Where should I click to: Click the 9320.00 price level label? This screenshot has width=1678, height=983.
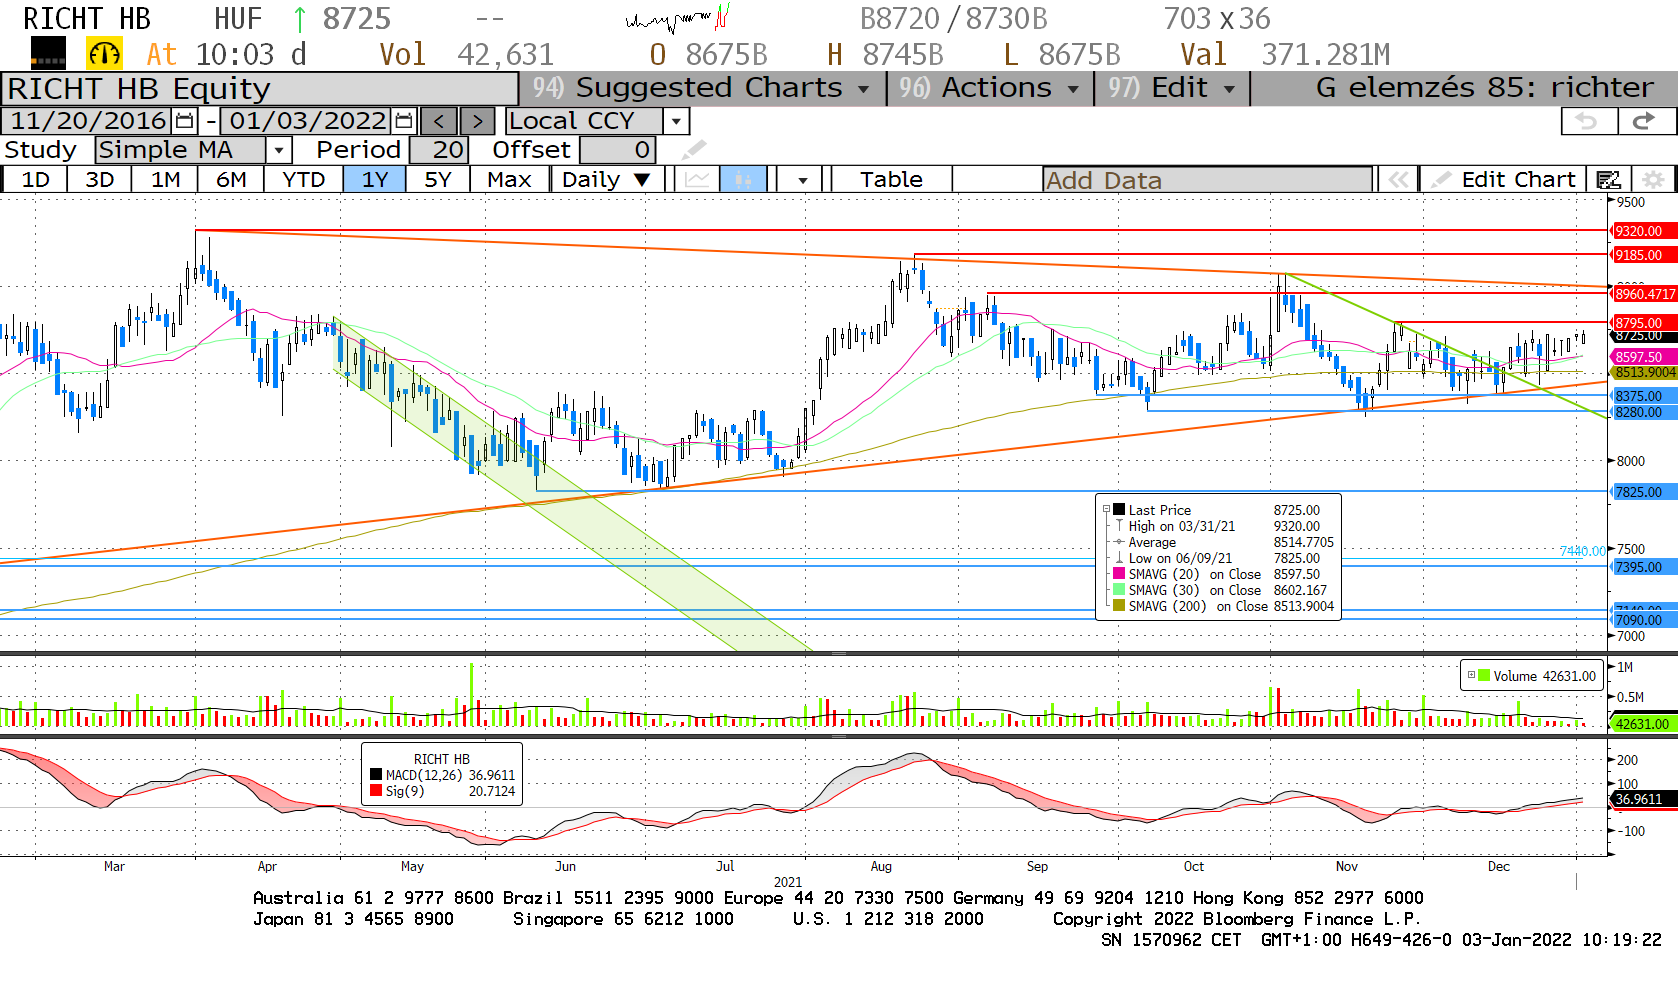click(x=1642, y=231)
